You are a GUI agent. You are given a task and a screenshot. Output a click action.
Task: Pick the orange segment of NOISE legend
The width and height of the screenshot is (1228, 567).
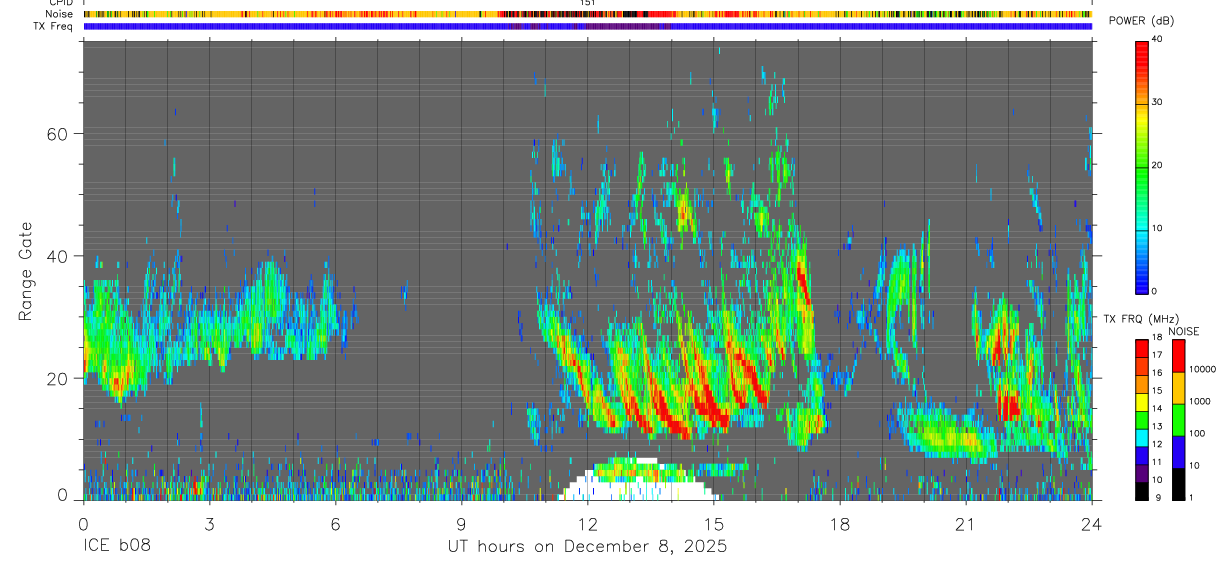1177,388
